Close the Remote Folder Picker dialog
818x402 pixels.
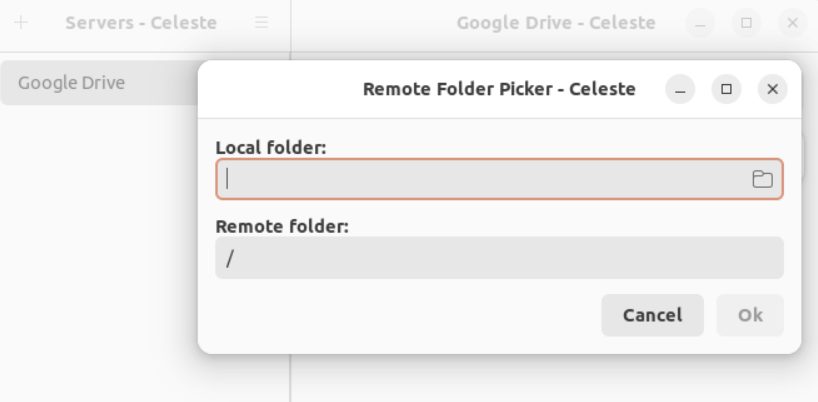(772, 89)
